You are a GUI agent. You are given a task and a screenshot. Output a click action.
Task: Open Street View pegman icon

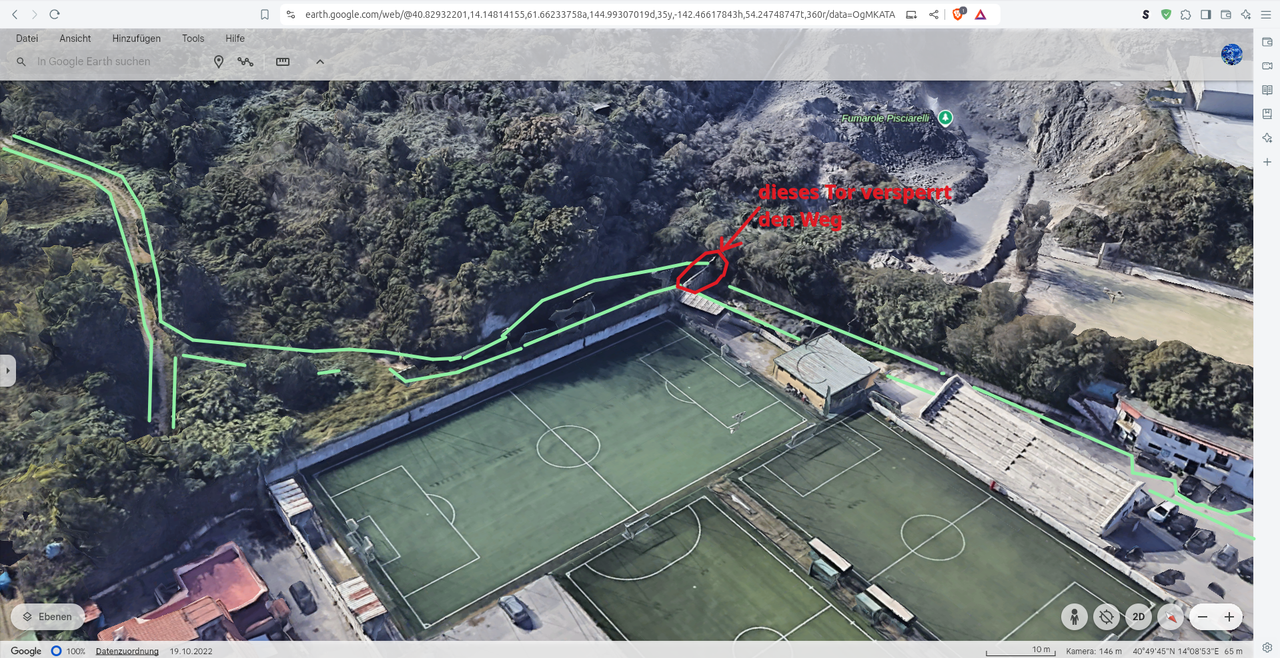(1075, 617)
